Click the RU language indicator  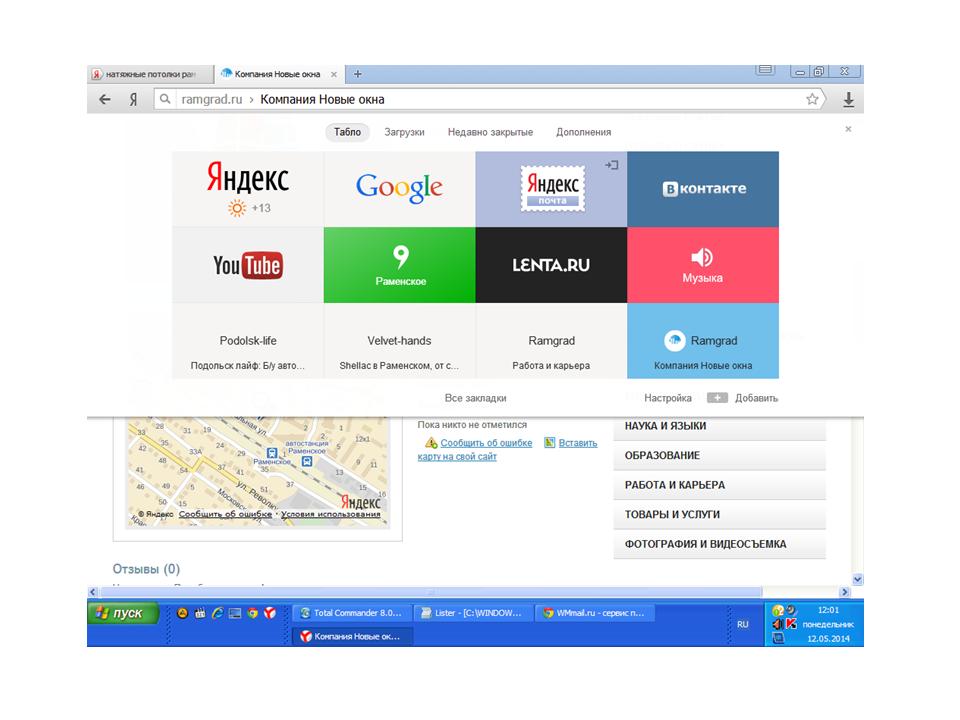(x=743, y=624)
